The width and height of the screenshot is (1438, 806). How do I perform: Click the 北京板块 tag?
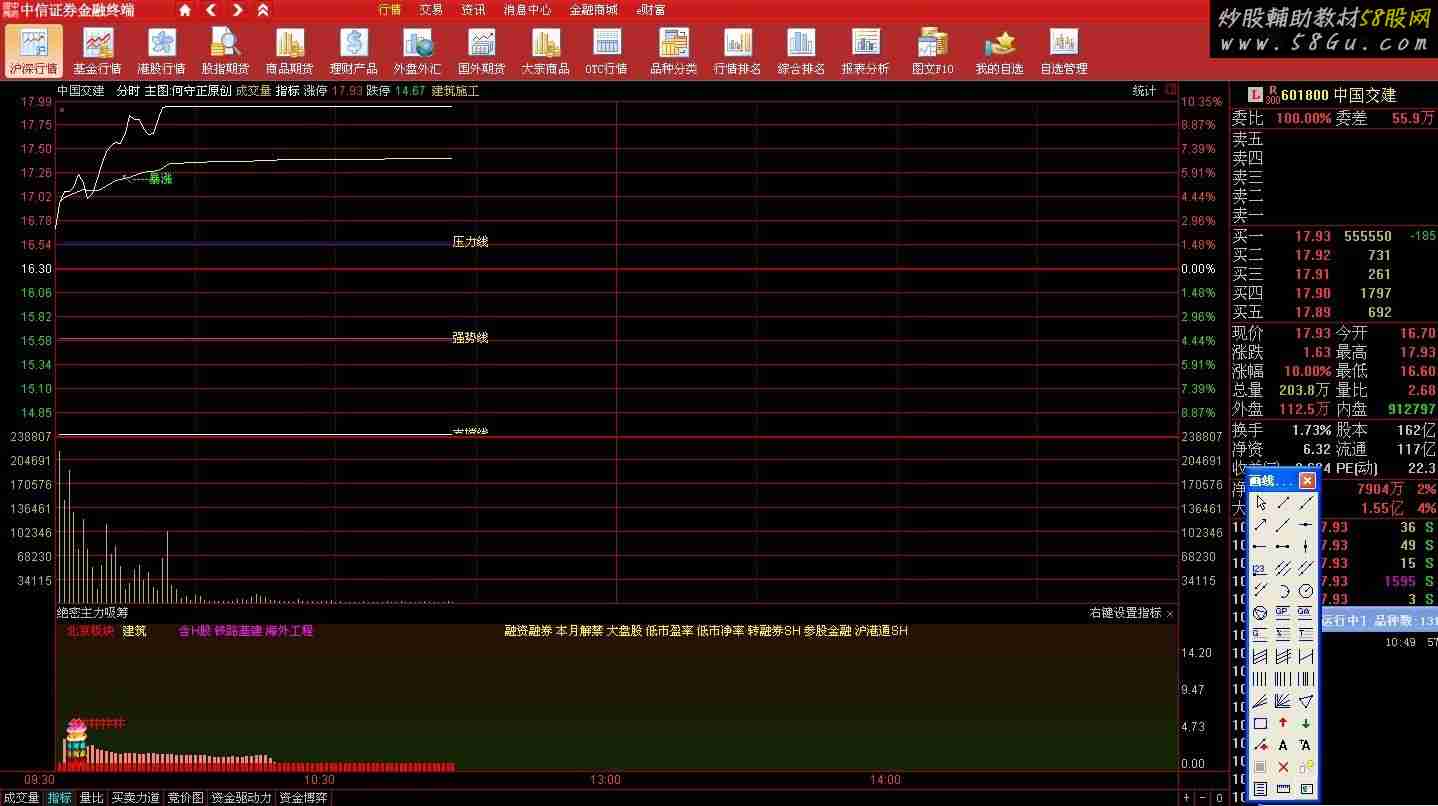[90, 631]
